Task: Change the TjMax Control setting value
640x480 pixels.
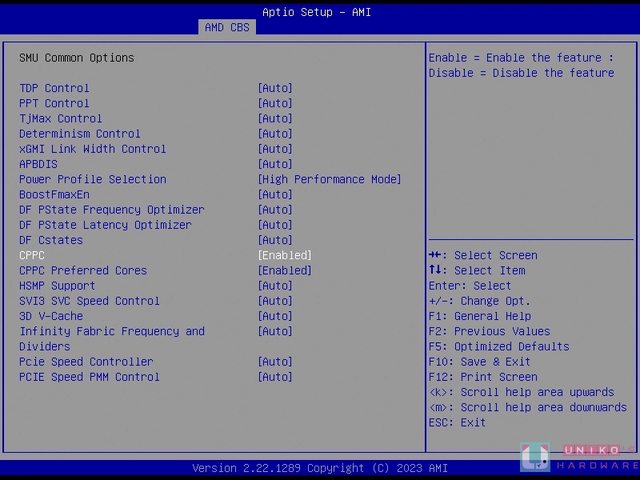Action: tap(275, 118)
